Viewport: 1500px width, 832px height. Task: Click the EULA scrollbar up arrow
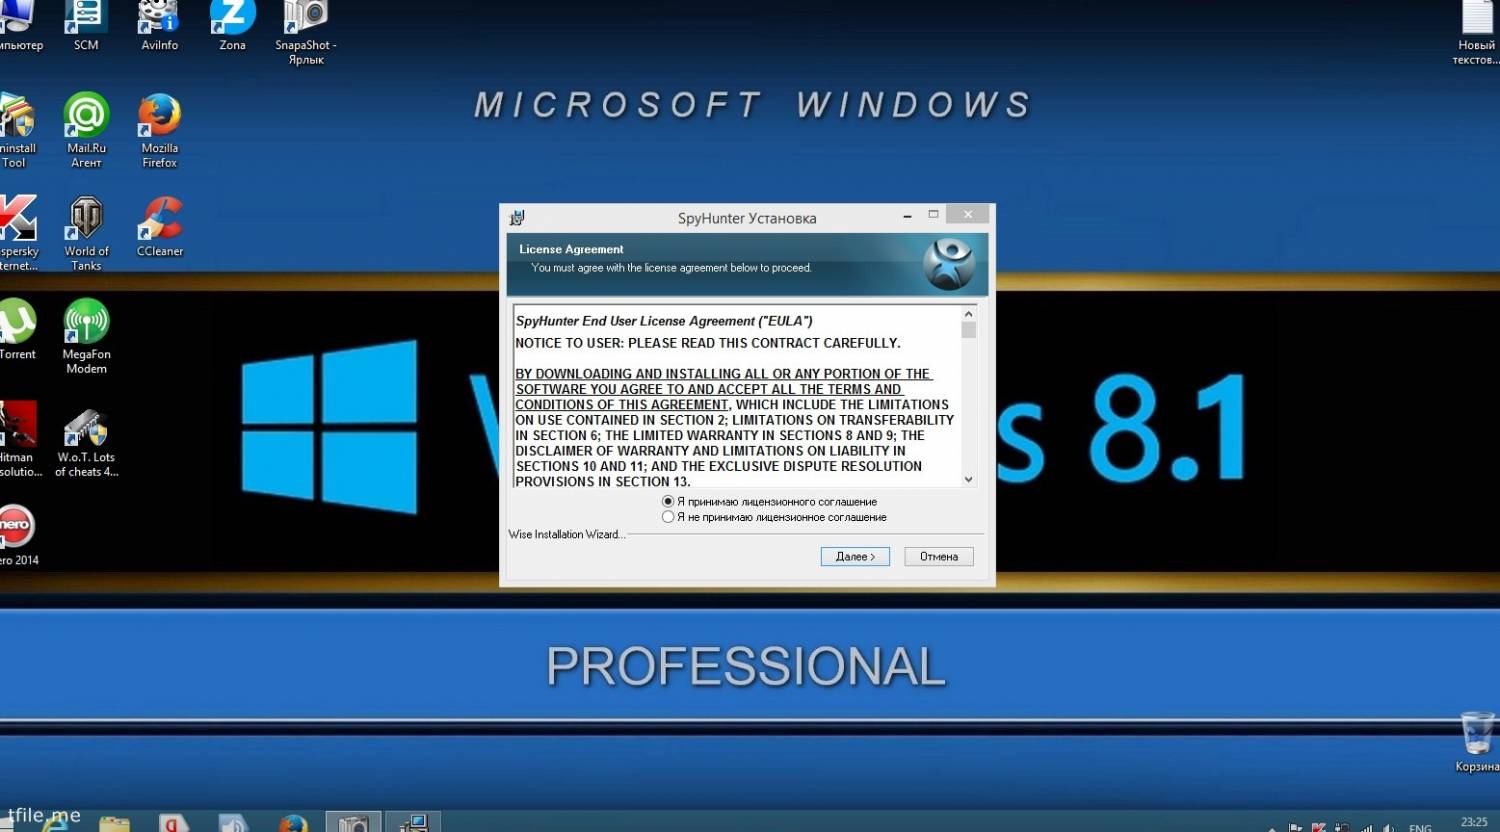(968, 313)
